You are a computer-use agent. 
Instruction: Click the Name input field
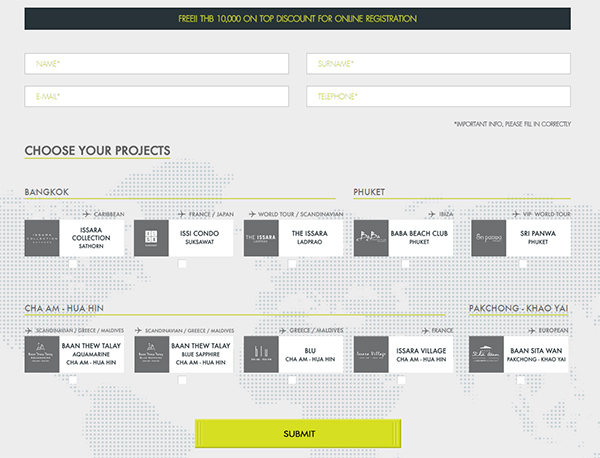(x=157, y=64)
